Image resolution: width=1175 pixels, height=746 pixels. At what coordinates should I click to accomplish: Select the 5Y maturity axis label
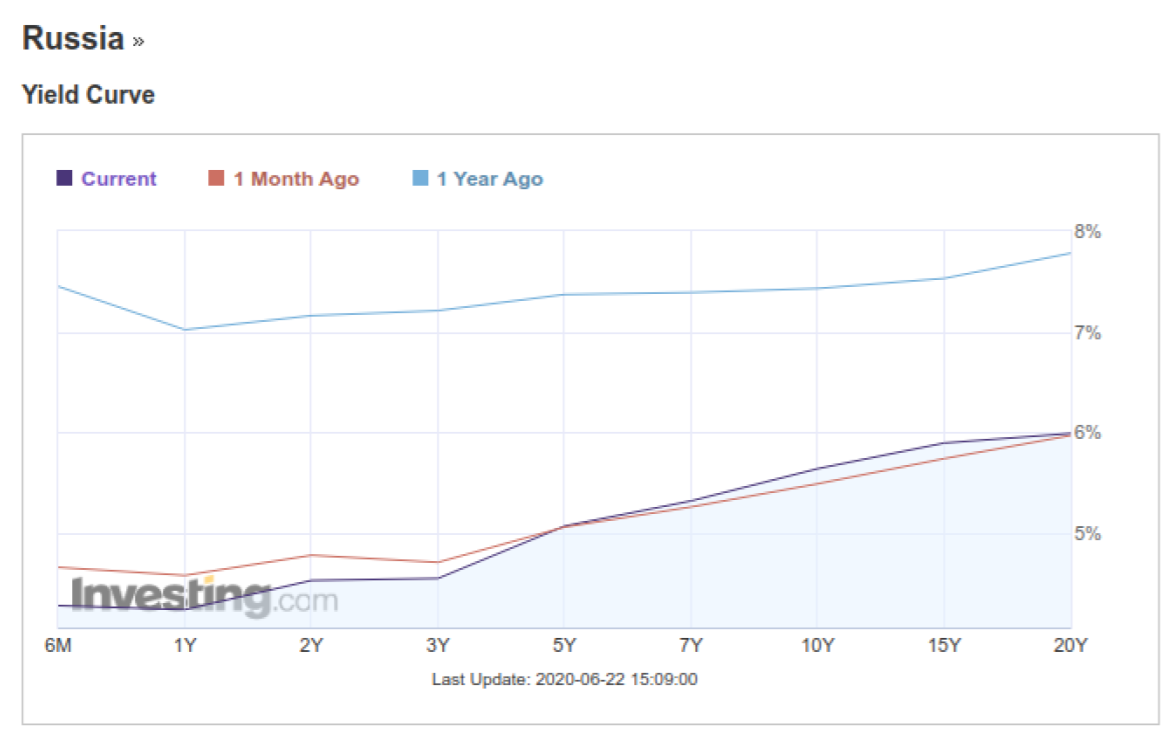click(564, 646)
